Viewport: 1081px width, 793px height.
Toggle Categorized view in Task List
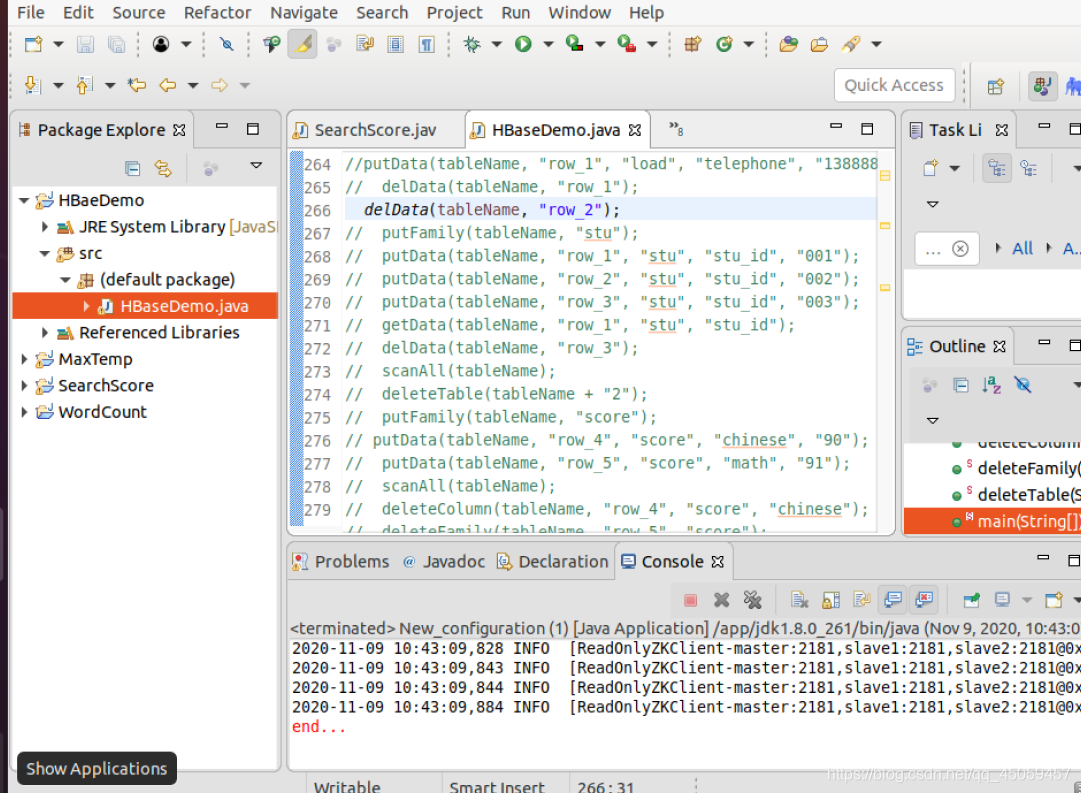997,168
